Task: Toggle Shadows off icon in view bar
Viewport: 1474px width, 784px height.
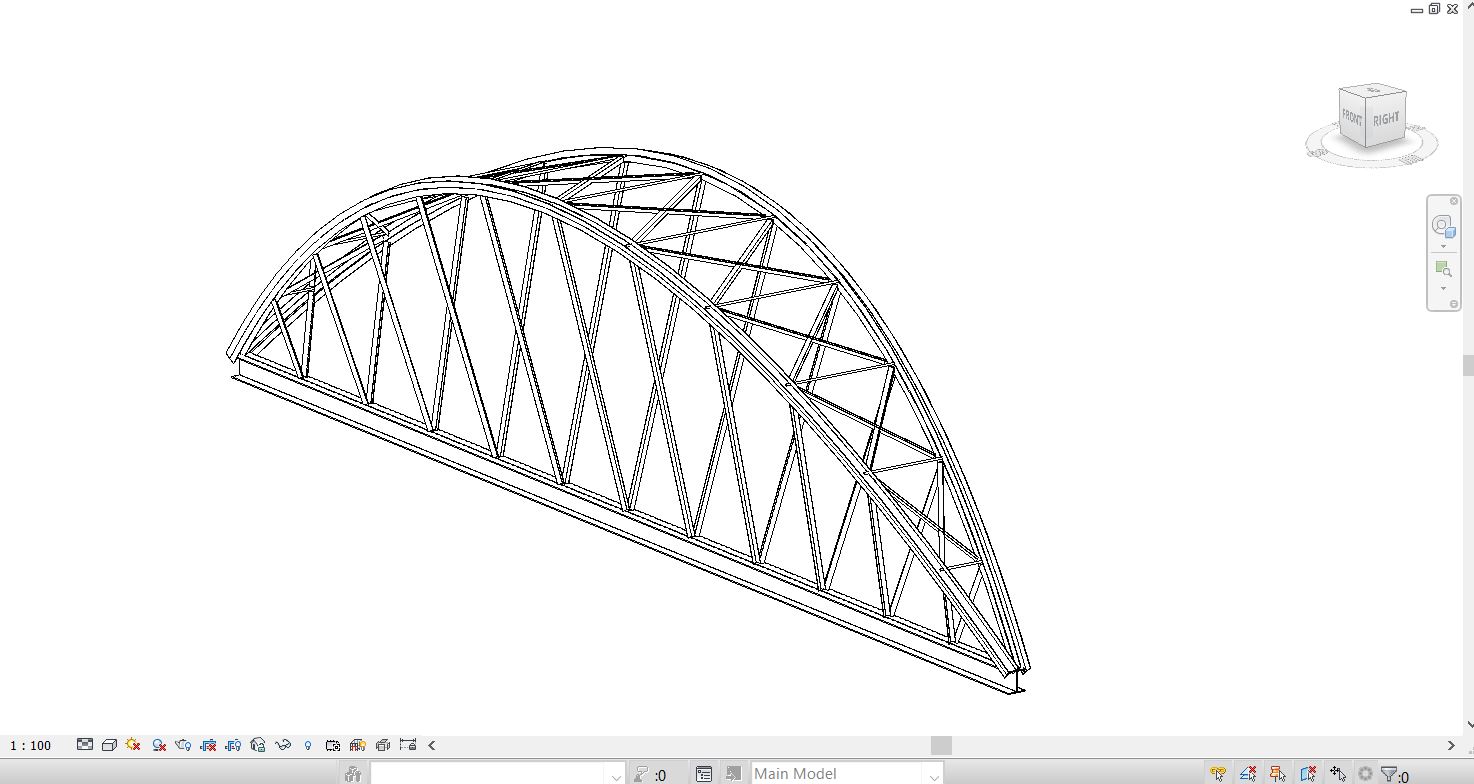Action: click(159, 745)
